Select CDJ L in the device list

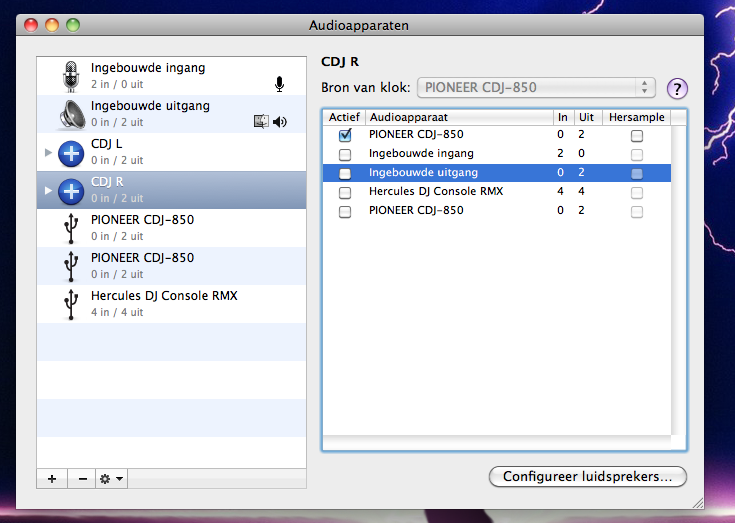pos(172,152)
